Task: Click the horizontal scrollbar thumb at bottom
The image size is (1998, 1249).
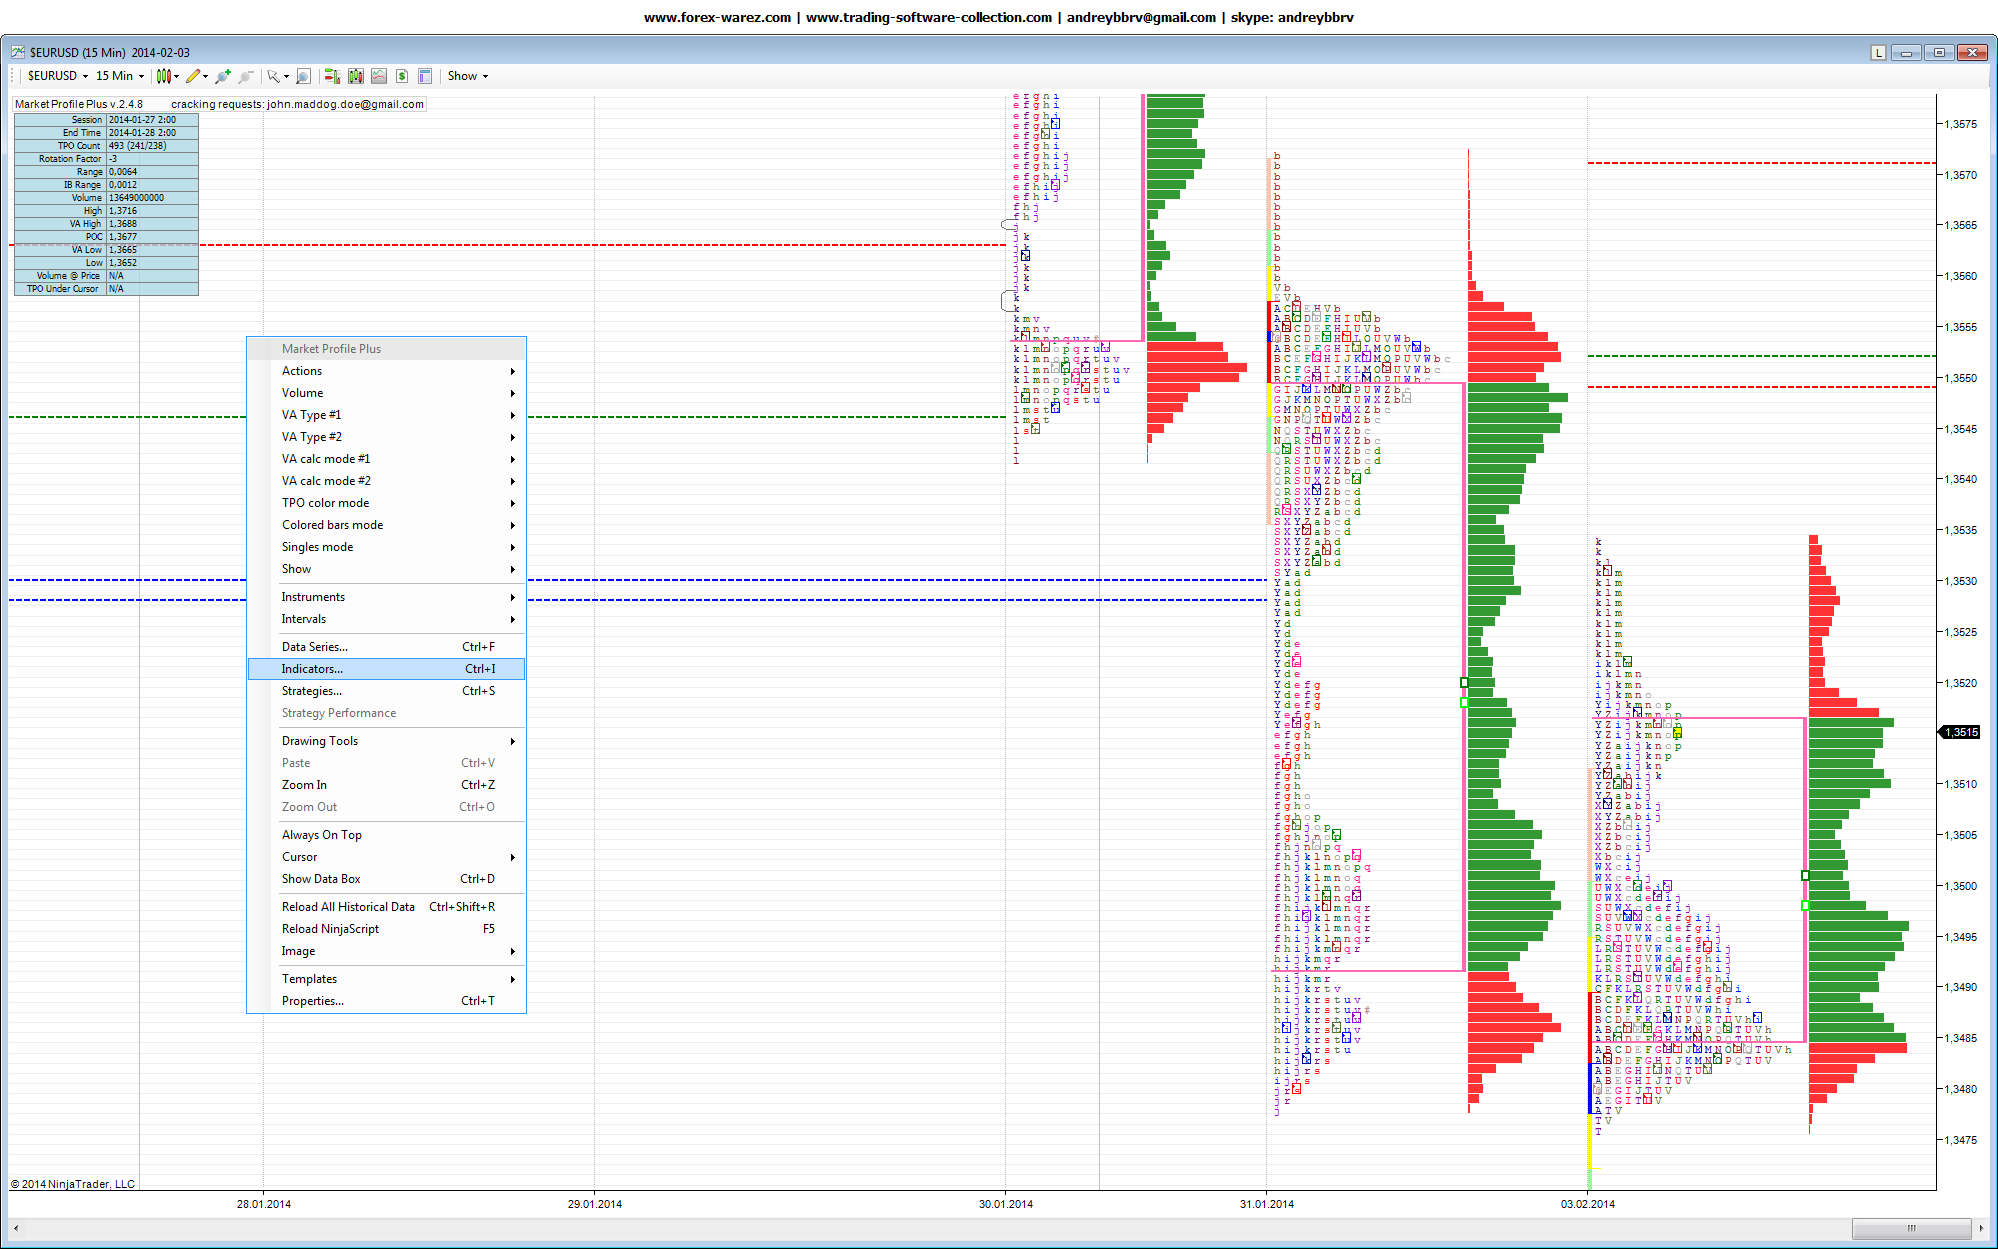Action: [x=1911, y=1228]
